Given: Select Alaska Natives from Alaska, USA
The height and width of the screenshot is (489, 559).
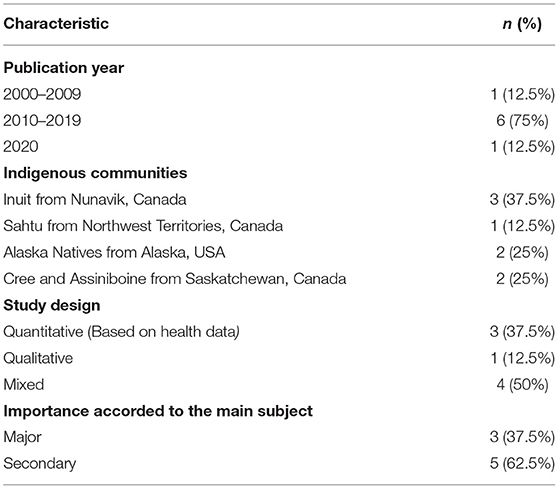Looking at the screenshot, I should (114, 252).
